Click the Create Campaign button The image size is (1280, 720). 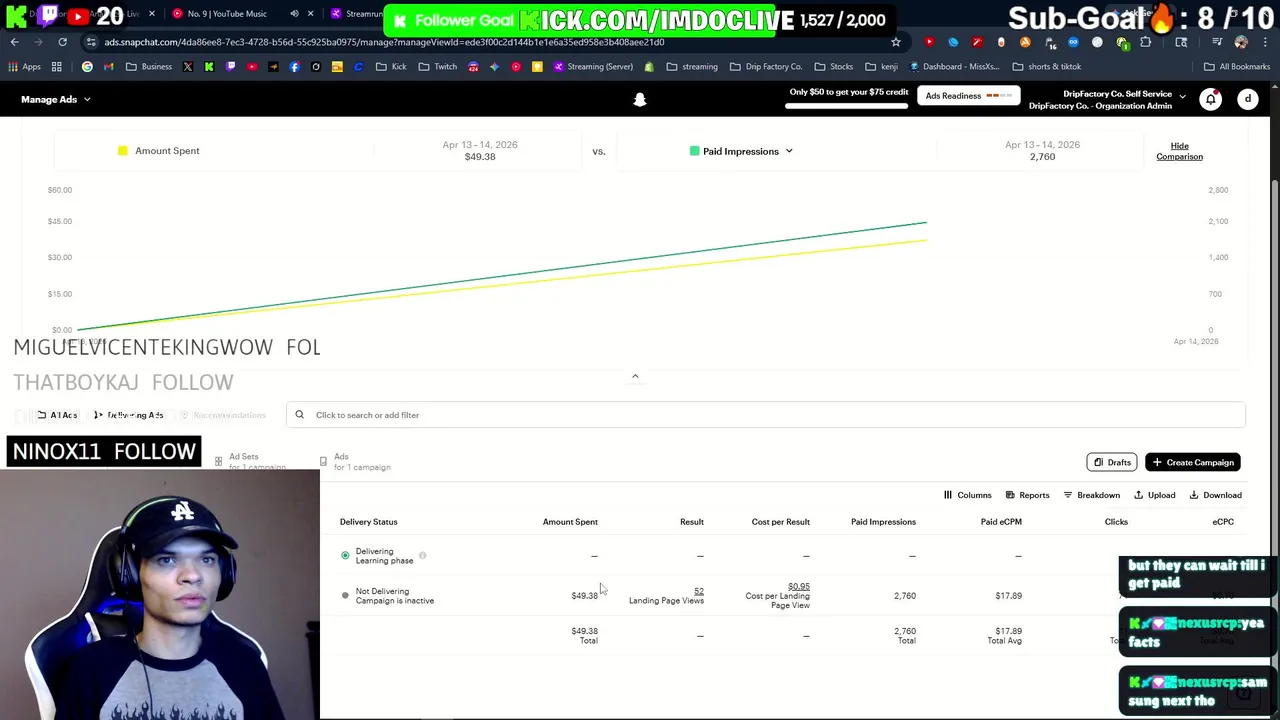click(1193, 462)
